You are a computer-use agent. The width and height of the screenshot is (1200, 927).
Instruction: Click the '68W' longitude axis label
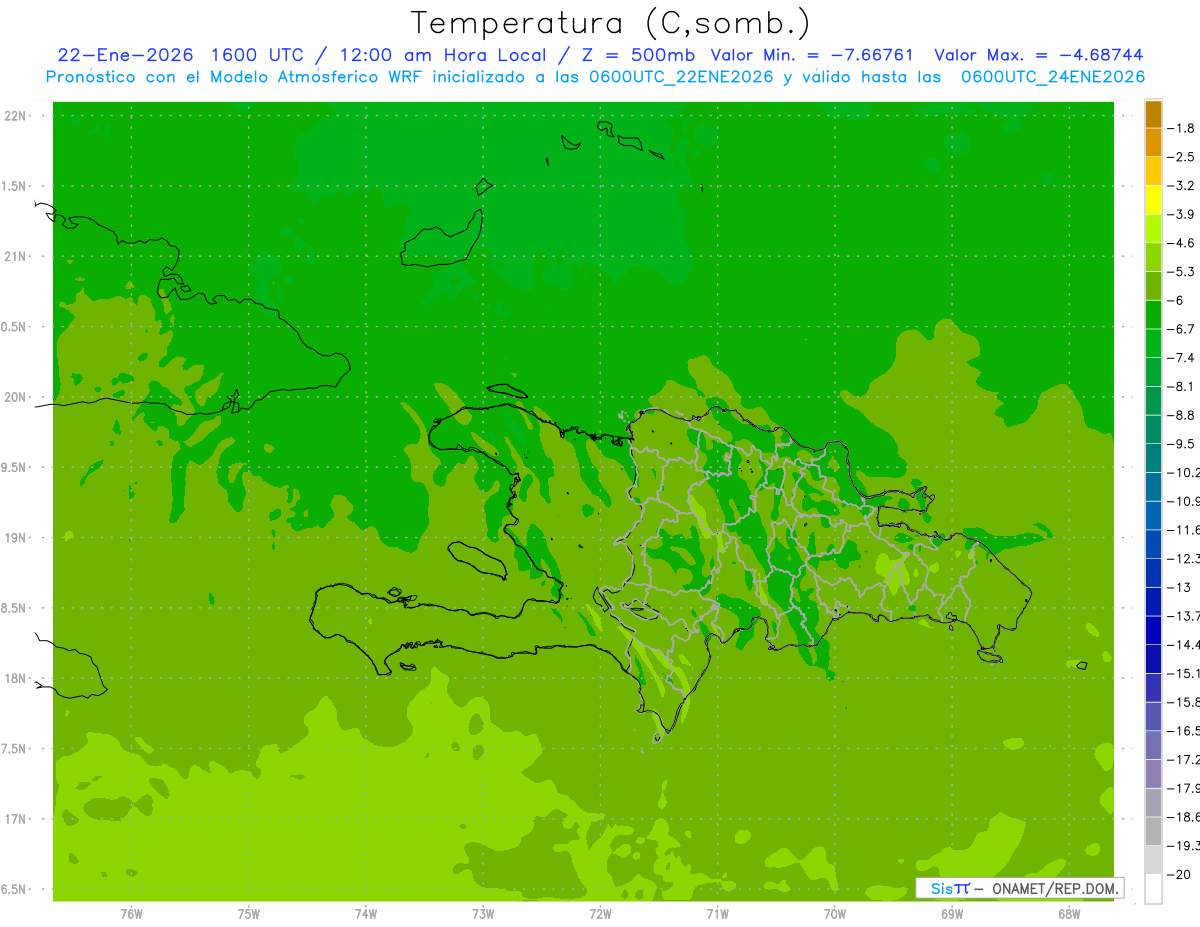[x=1069, y=914]
